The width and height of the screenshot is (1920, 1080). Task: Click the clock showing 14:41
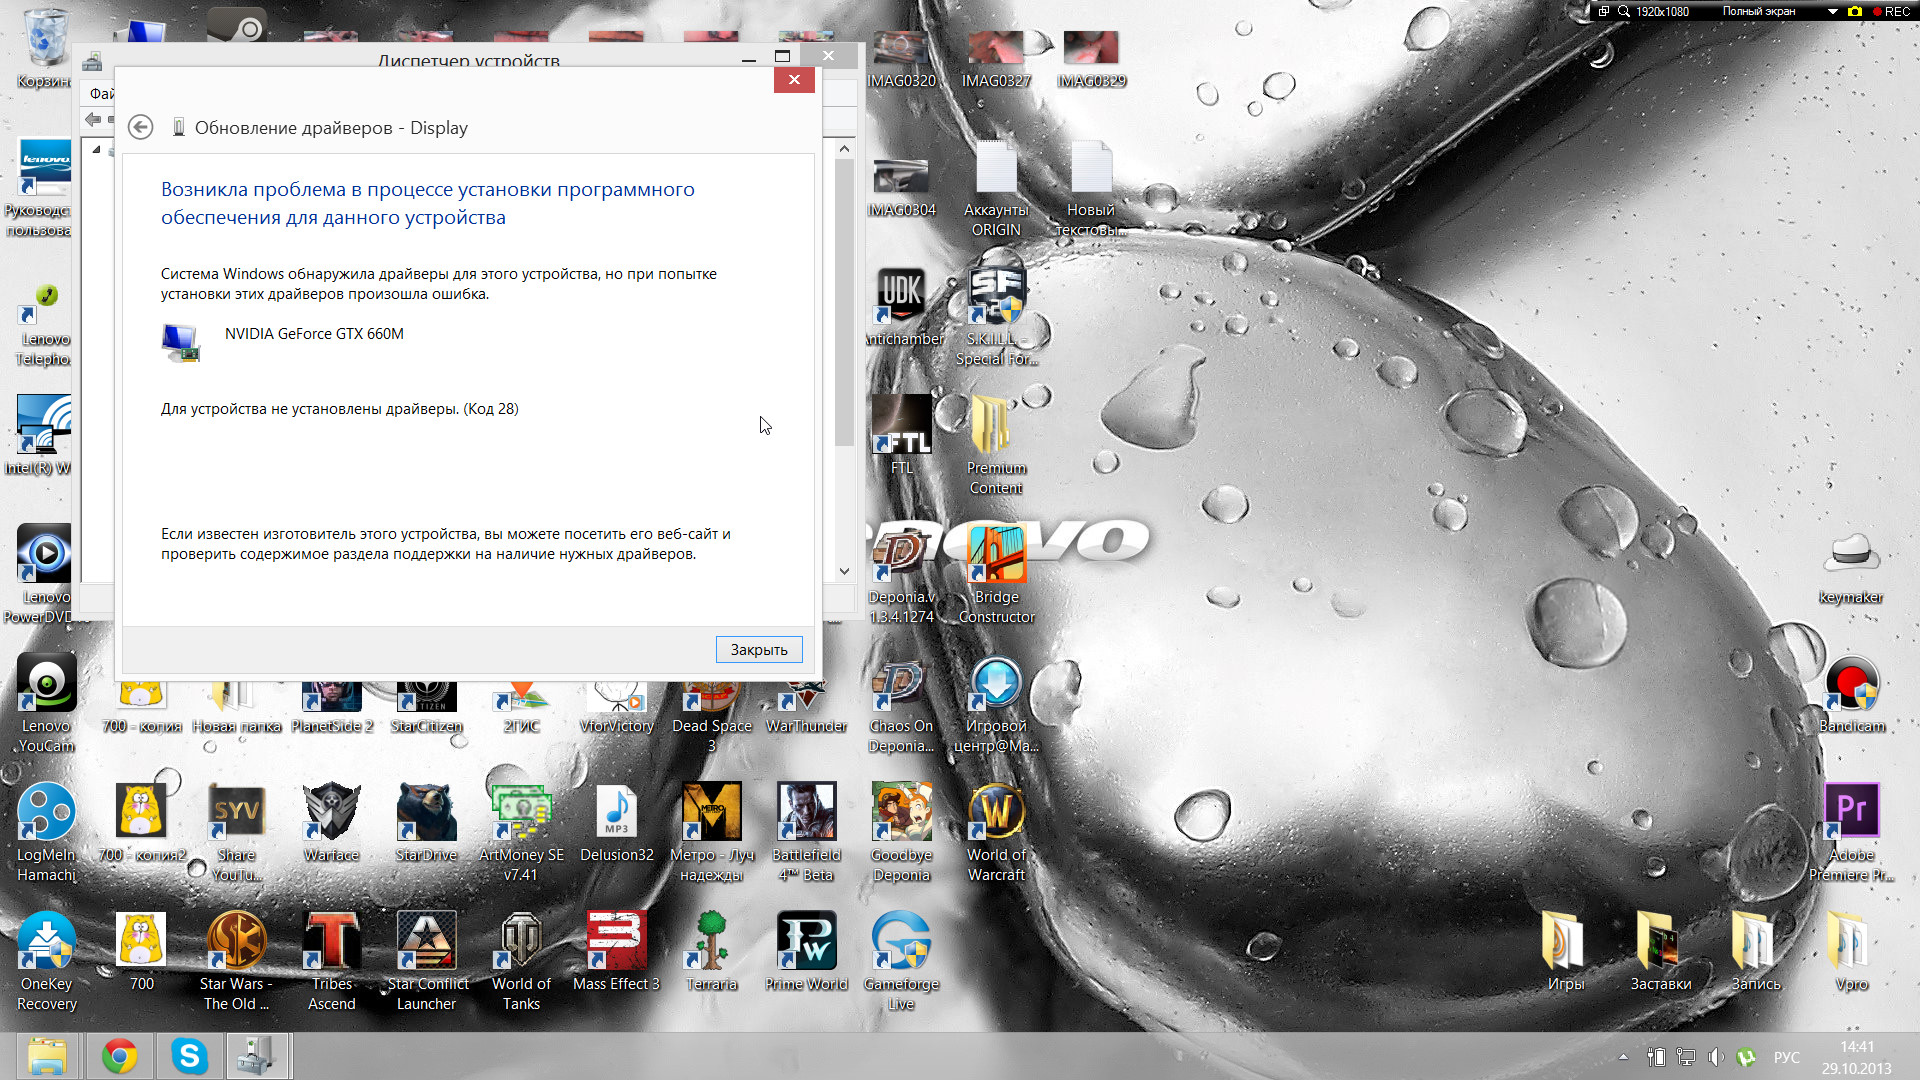pyautogui.click(x=1856, y=1047)
